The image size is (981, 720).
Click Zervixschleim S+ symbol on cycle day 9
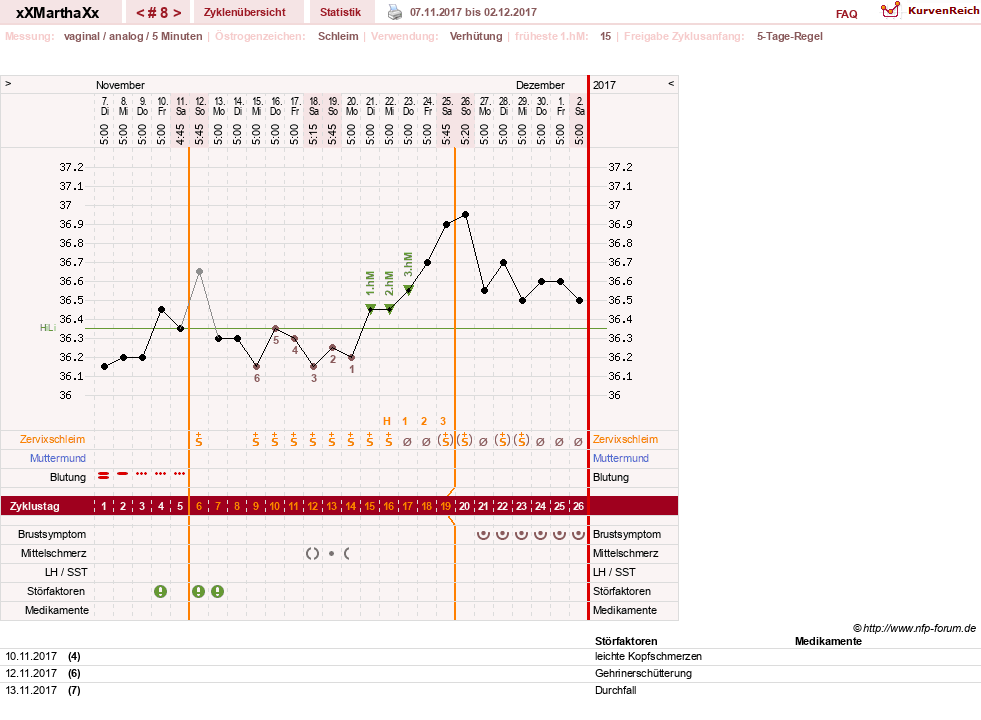pyautogui.click(x=255, y=439)
